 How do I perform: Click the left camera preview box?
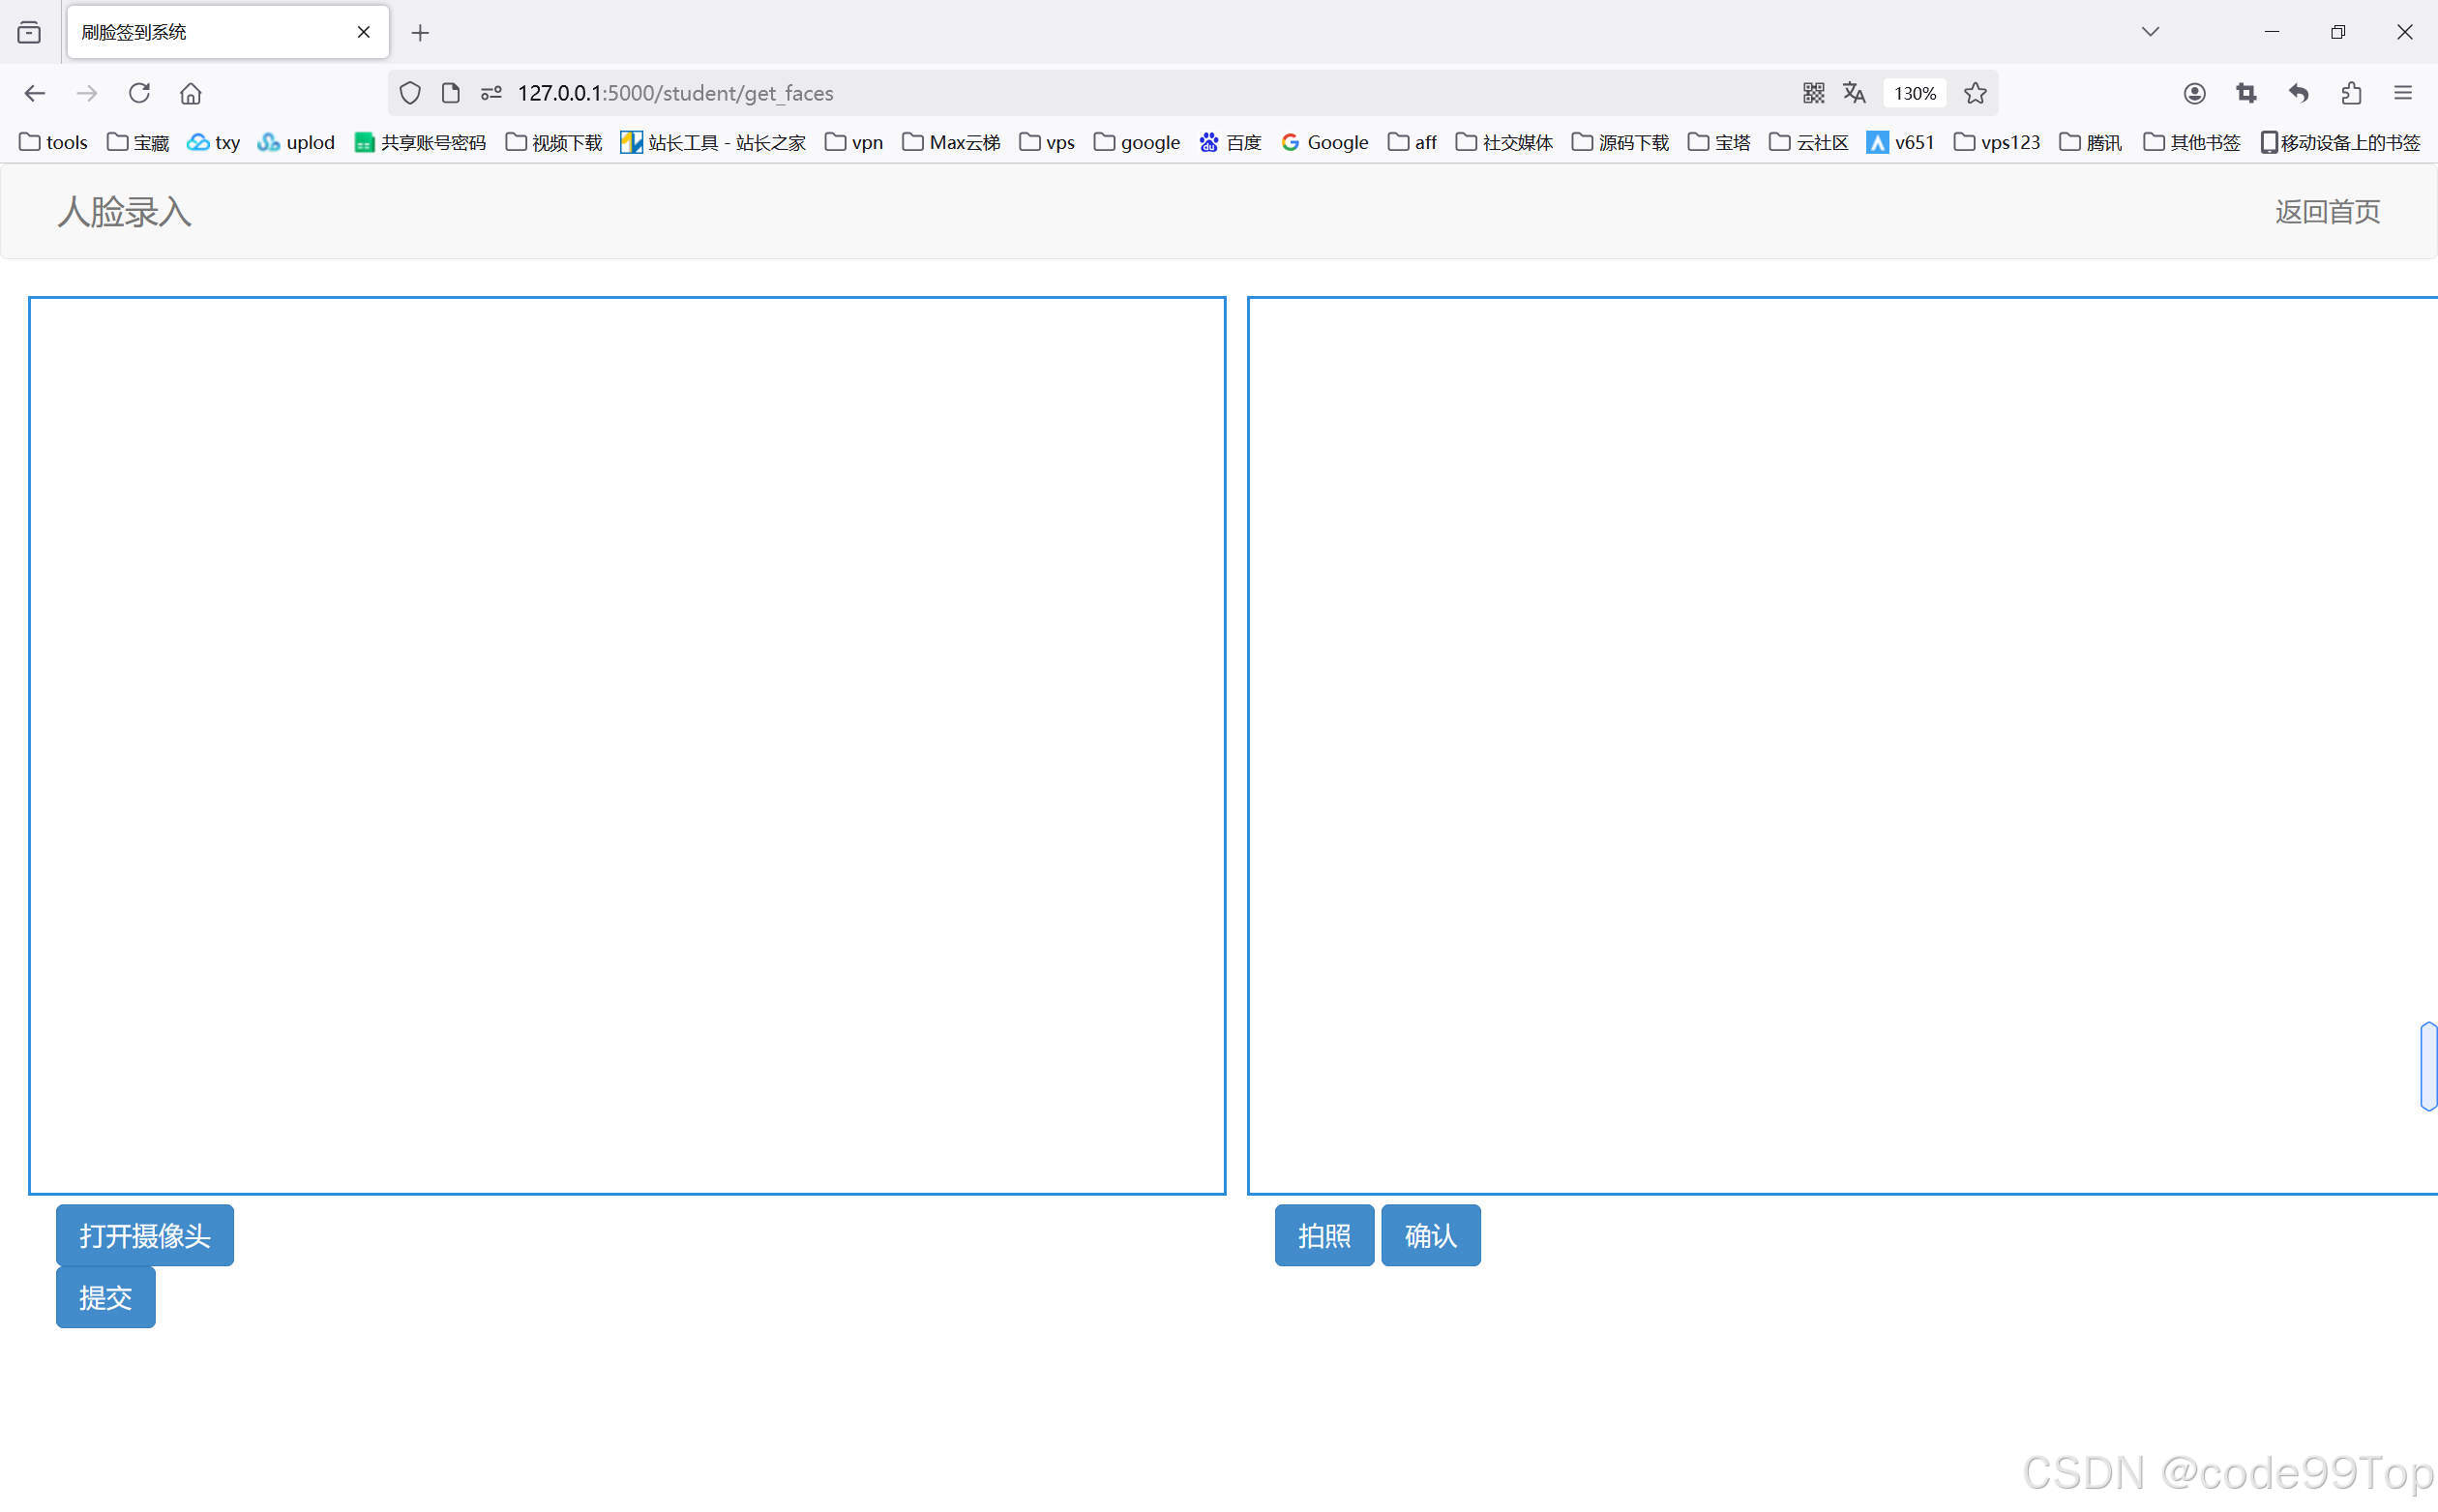click(627, 745)
